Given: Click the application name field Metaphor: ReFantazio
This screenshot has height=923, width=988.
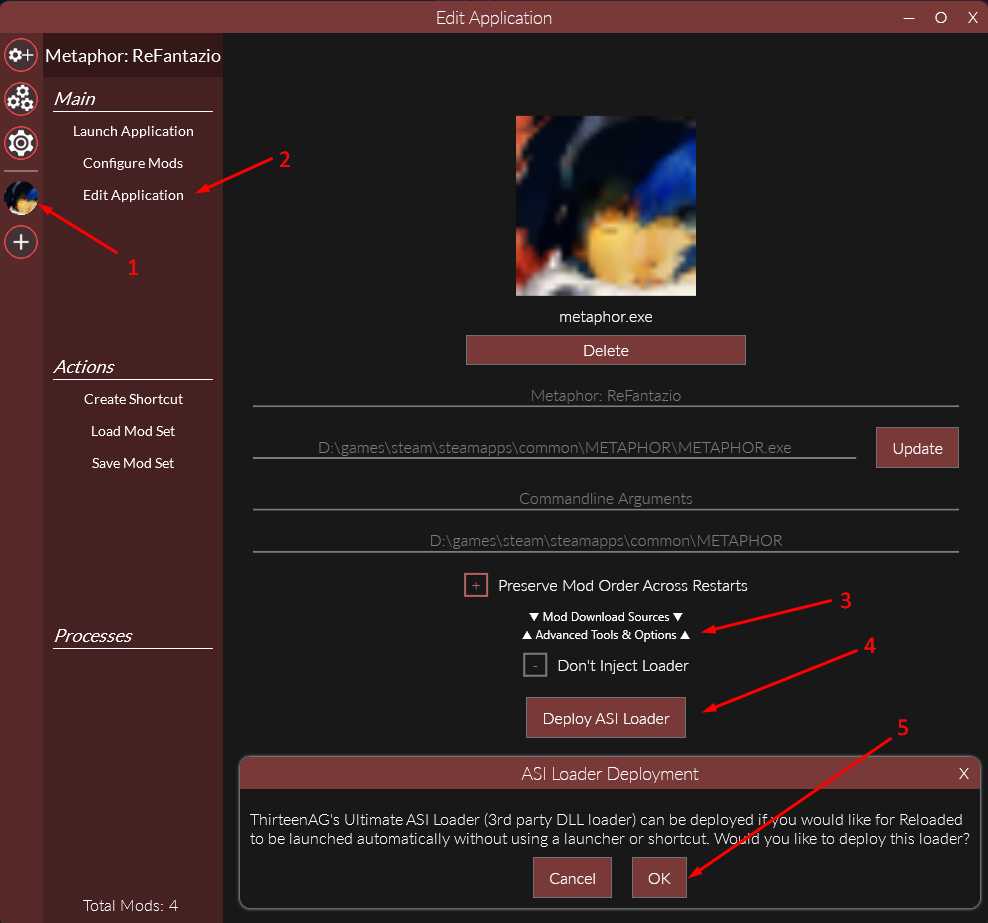Looking at the screenshot, I should 606,396.
